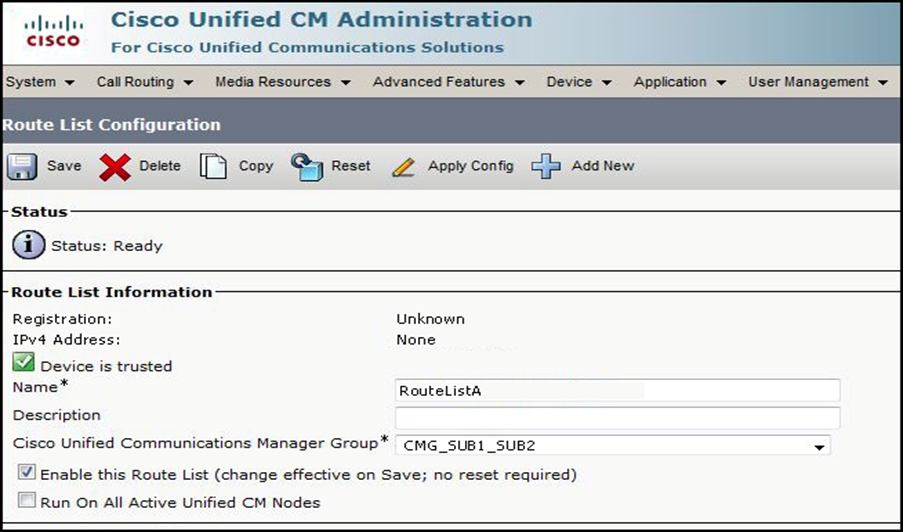This screenshot has width=903, height=532.
Task: Click the Cisco logo
Action: [x=53, y=31]
